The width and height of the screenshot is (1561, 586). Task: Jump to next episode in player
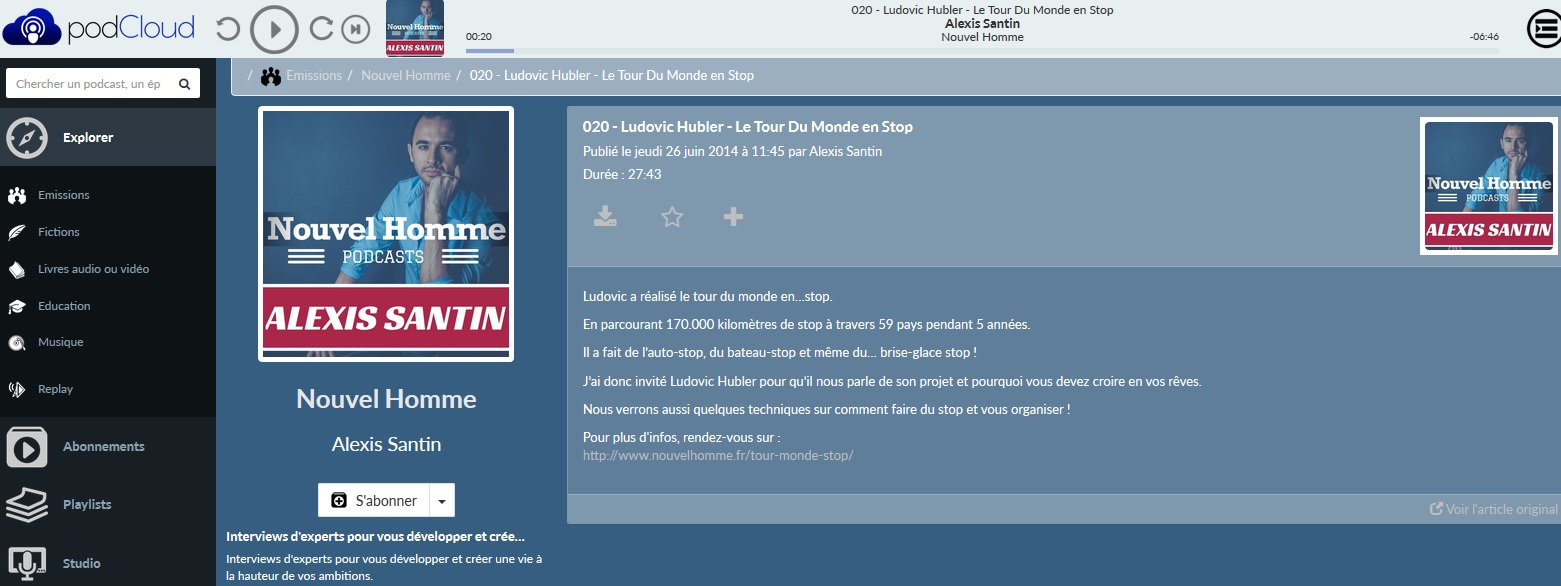coord(355,29)
